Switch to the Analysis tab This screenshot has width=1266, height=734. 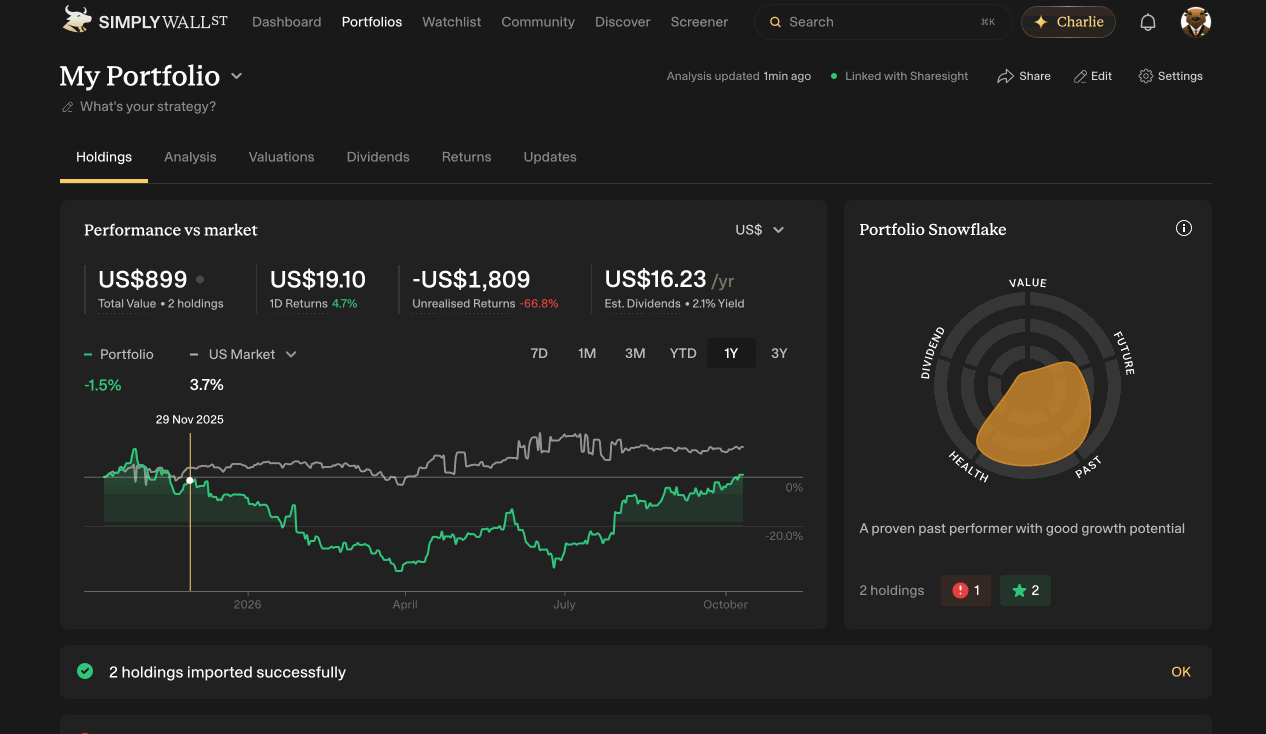tap(190, 157)
